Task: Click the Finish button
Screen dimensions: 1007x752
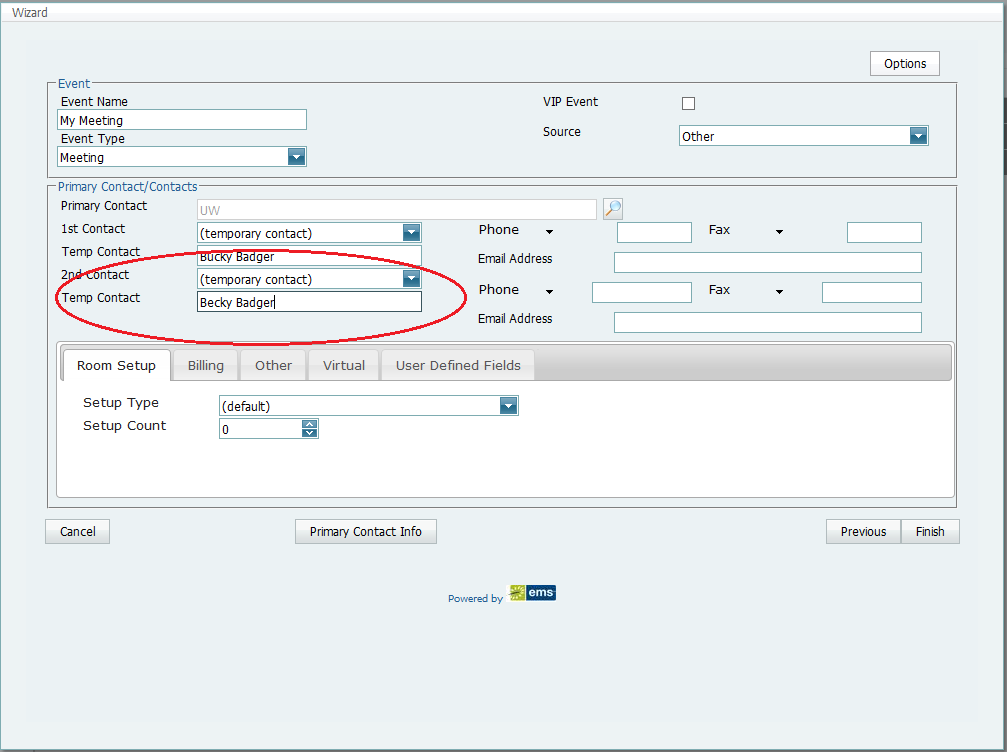Action: point(930,532)
